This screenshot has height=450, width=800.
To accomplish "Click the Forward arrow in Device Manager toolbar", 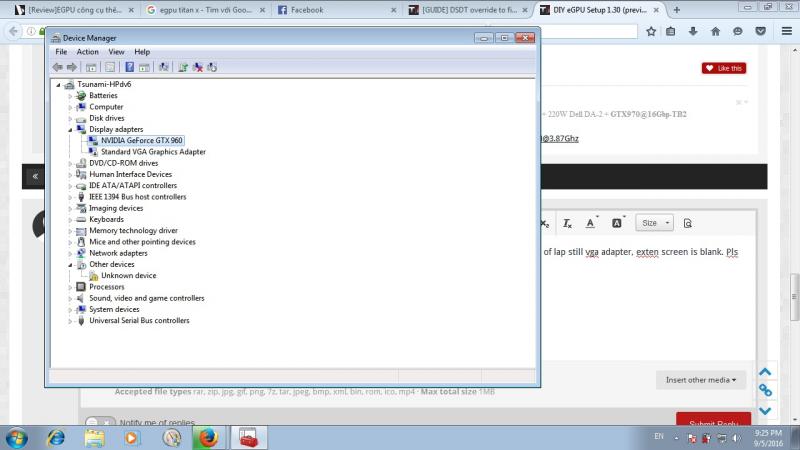I will (x=72, y=67).
